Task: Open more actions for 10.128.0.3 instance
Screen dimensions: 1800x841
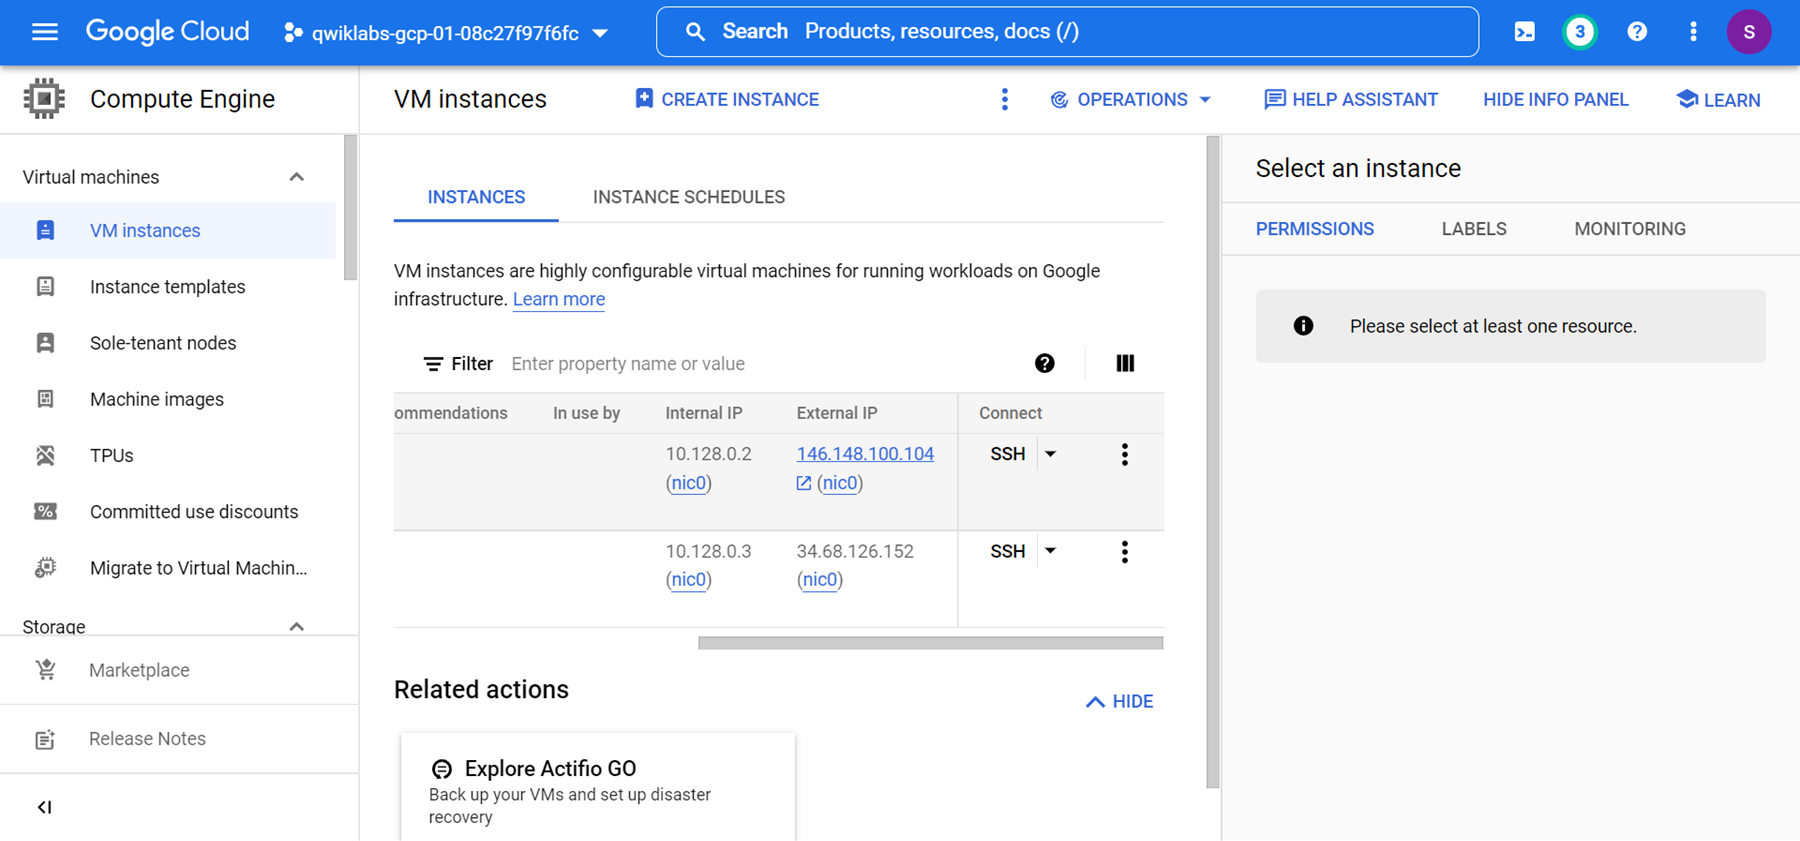Action: click(x=1125, y=552)
